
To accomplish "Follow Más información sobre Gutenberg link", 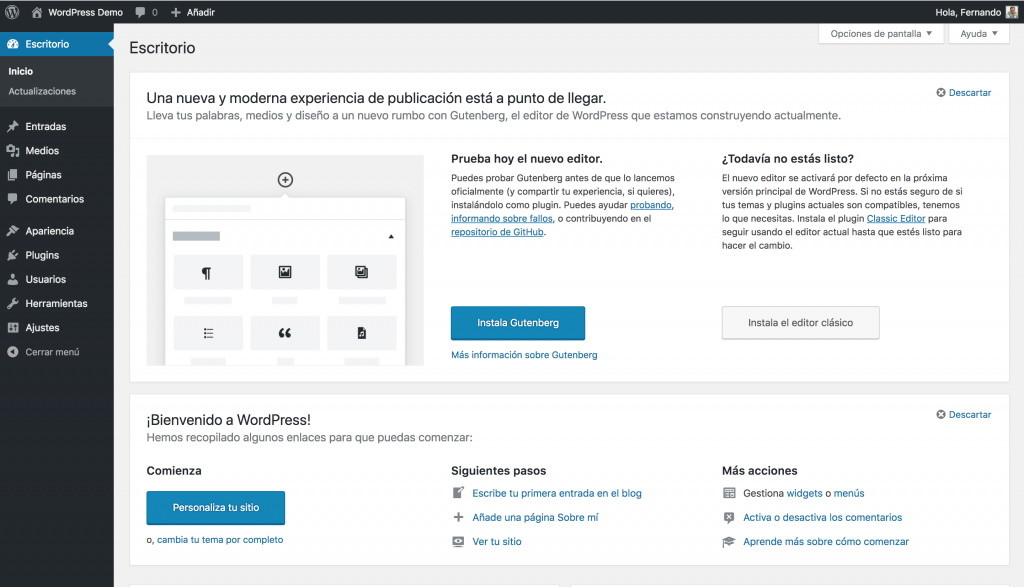I will click(x=524, y=355).
